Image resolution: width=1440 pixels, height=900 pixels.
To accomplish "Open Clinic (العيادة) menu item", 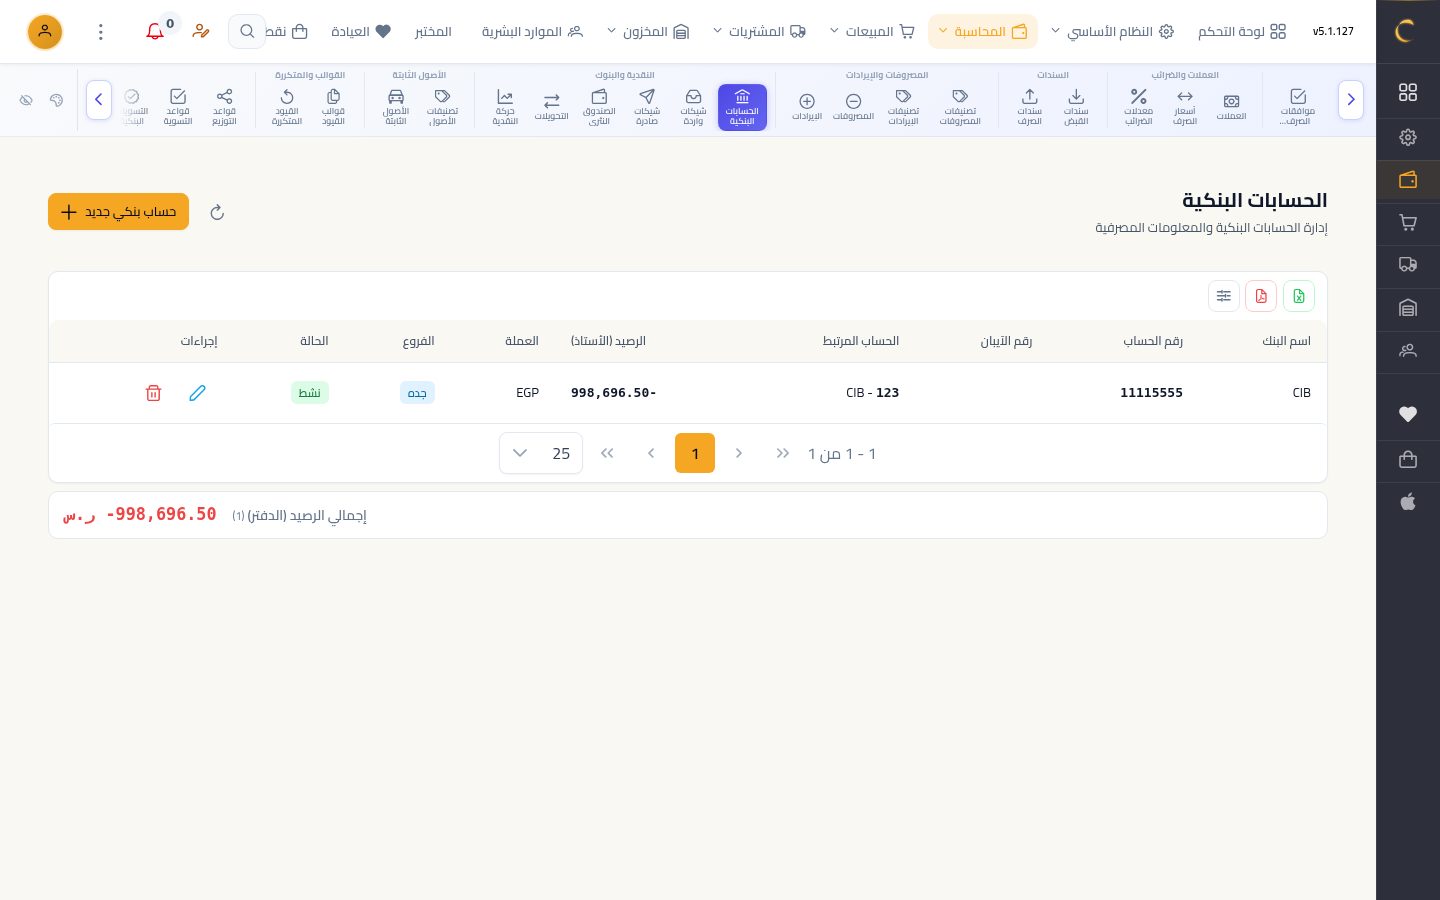I will click(361, 32).
